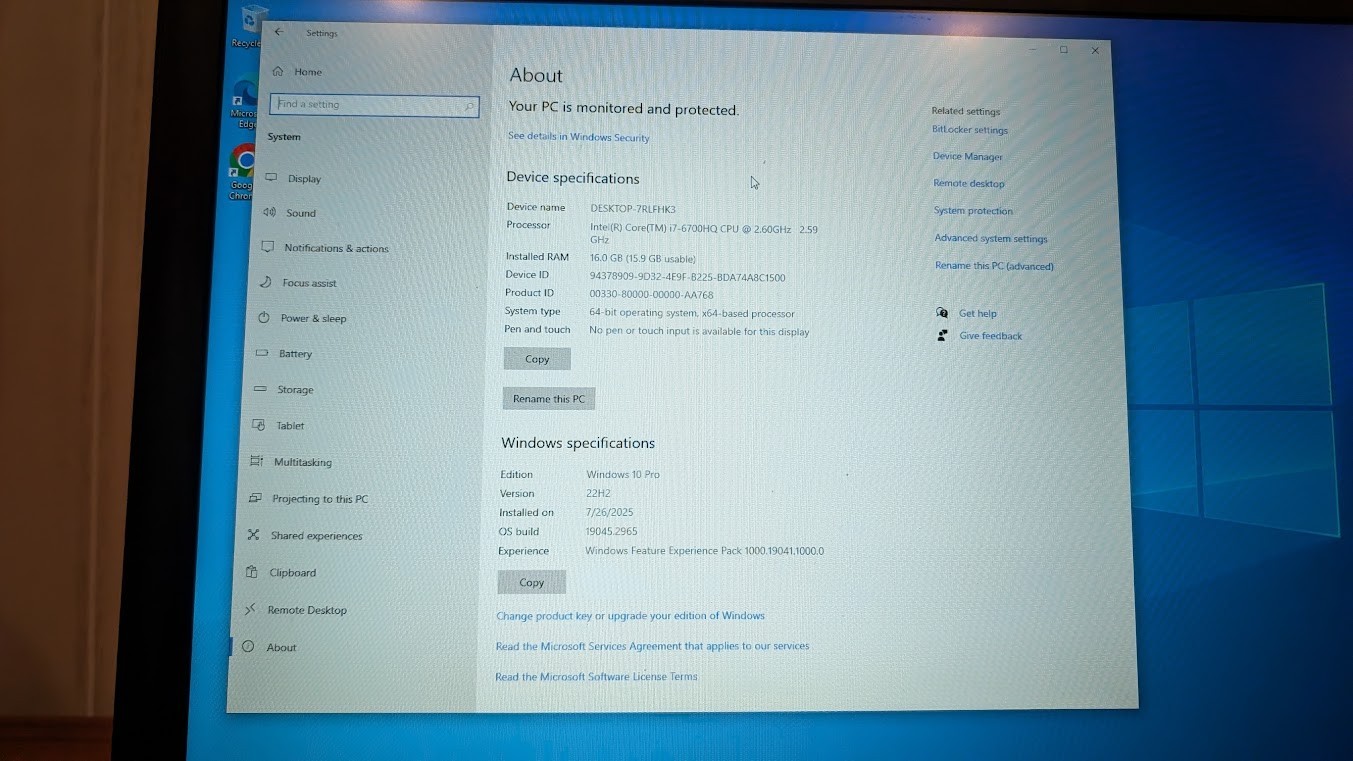Screen dimensions: 1353x761
Task: Click Rename this PC (advanced) link
Action: [x=994, y=266]
